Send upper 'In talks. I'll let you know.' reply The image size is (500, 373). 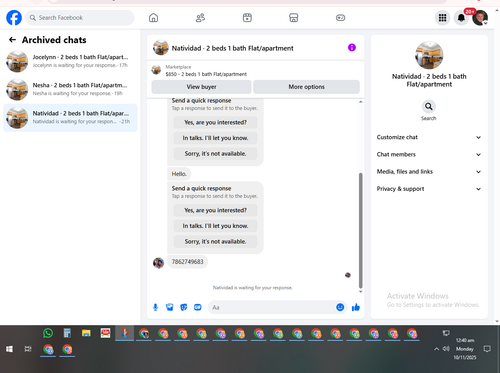pos(215,138)
